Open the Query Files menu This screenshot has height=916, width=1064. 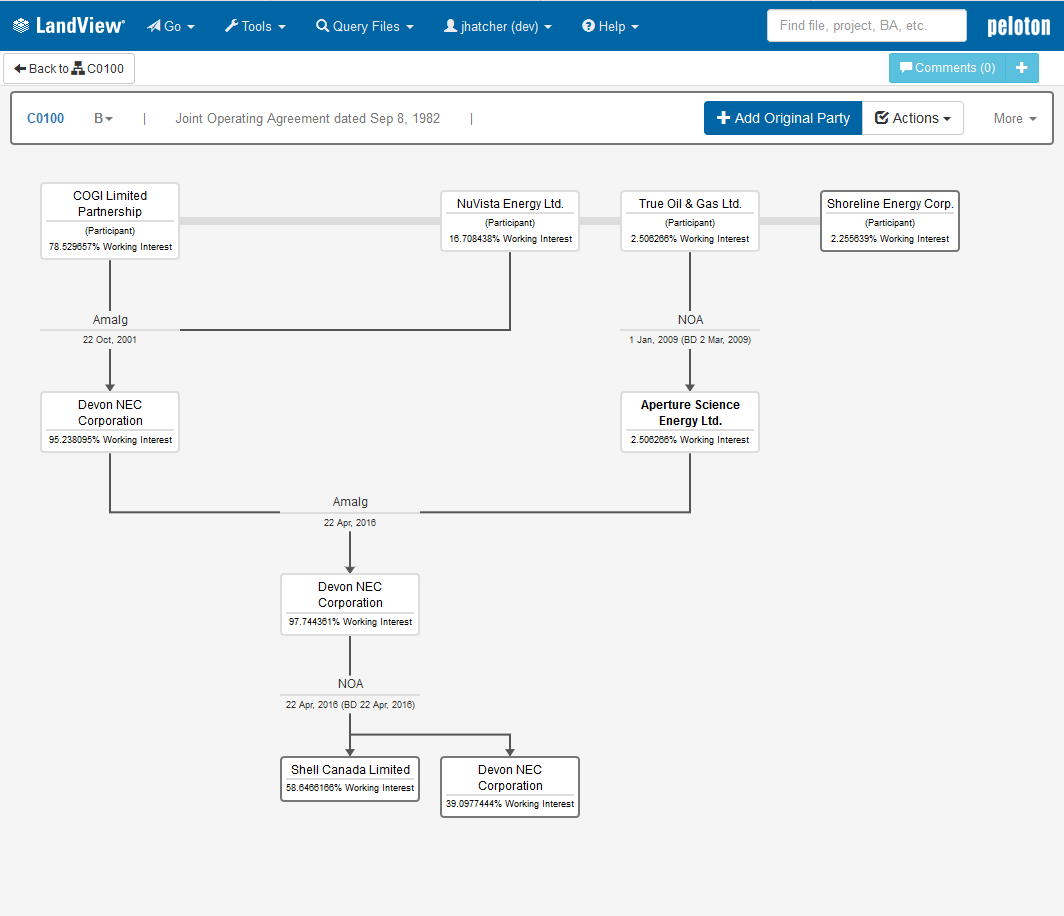[x=364, y=26]
